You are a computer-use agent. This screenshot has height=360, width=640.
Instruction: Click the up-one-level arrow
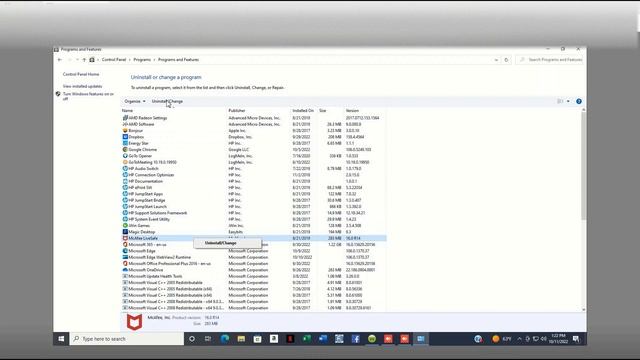coord(84,60)
